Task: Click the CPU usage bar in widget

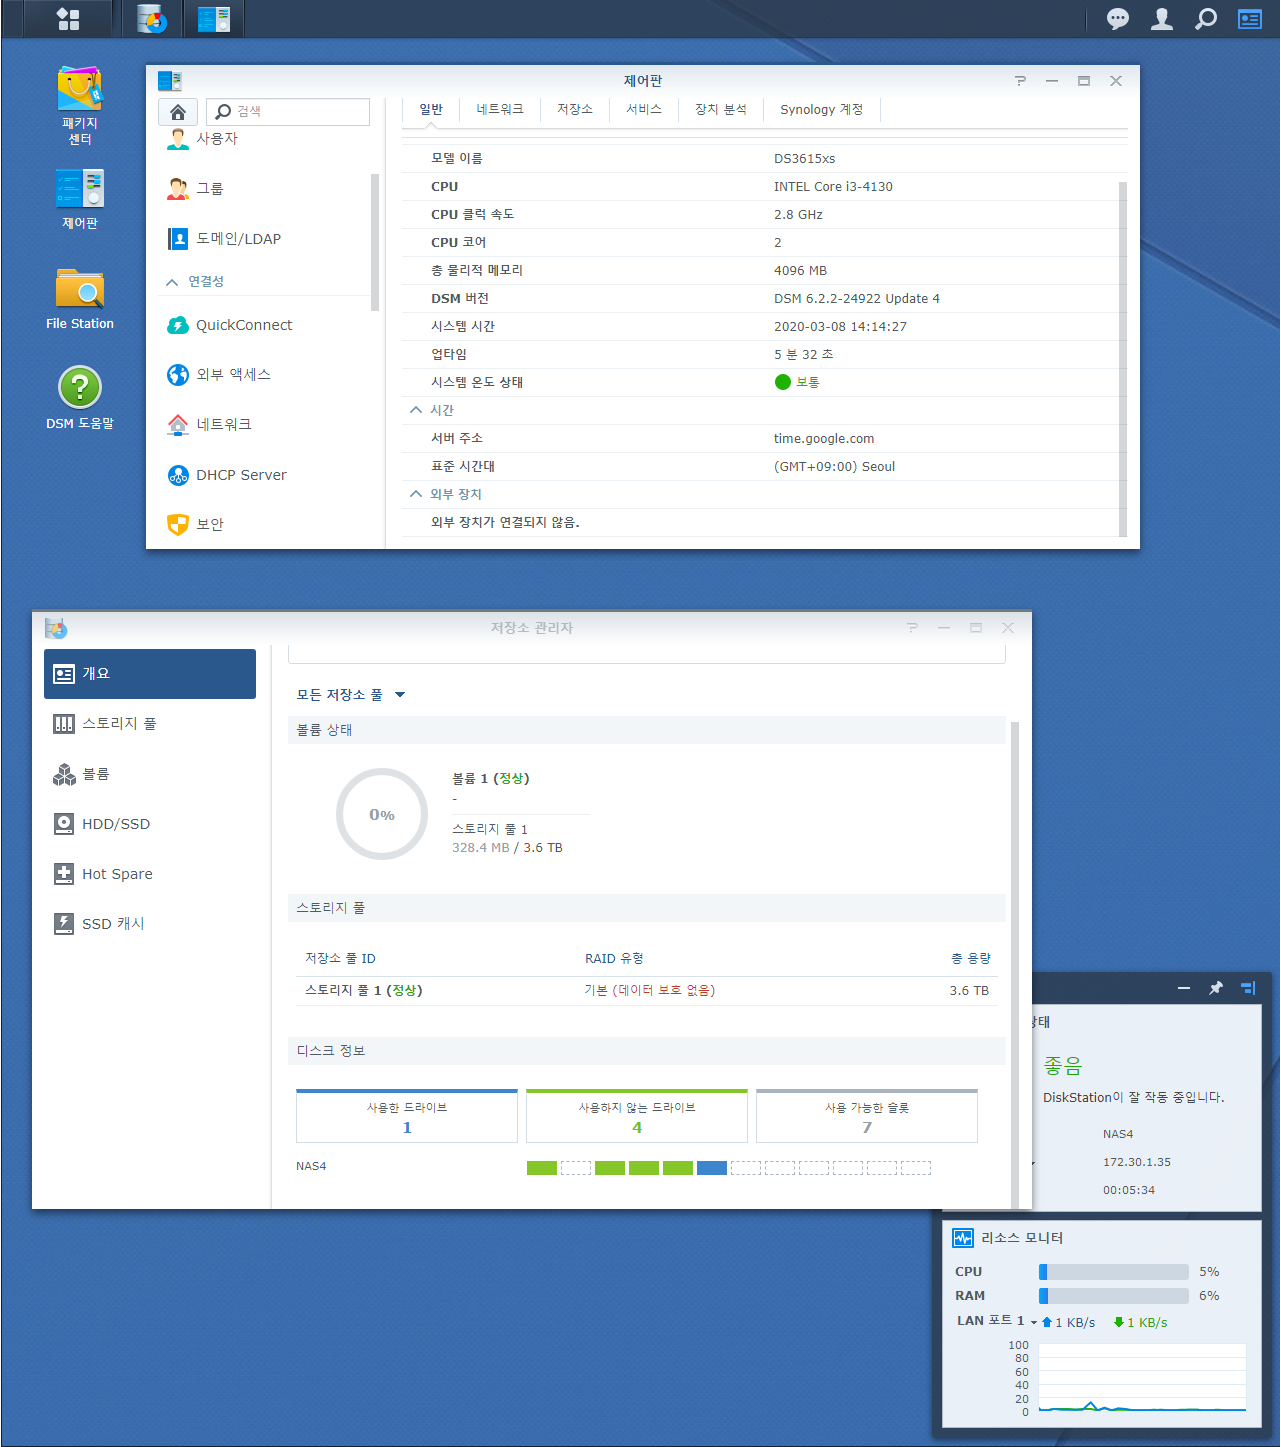Action: pyautogui.click(x=1114, y=1272)
